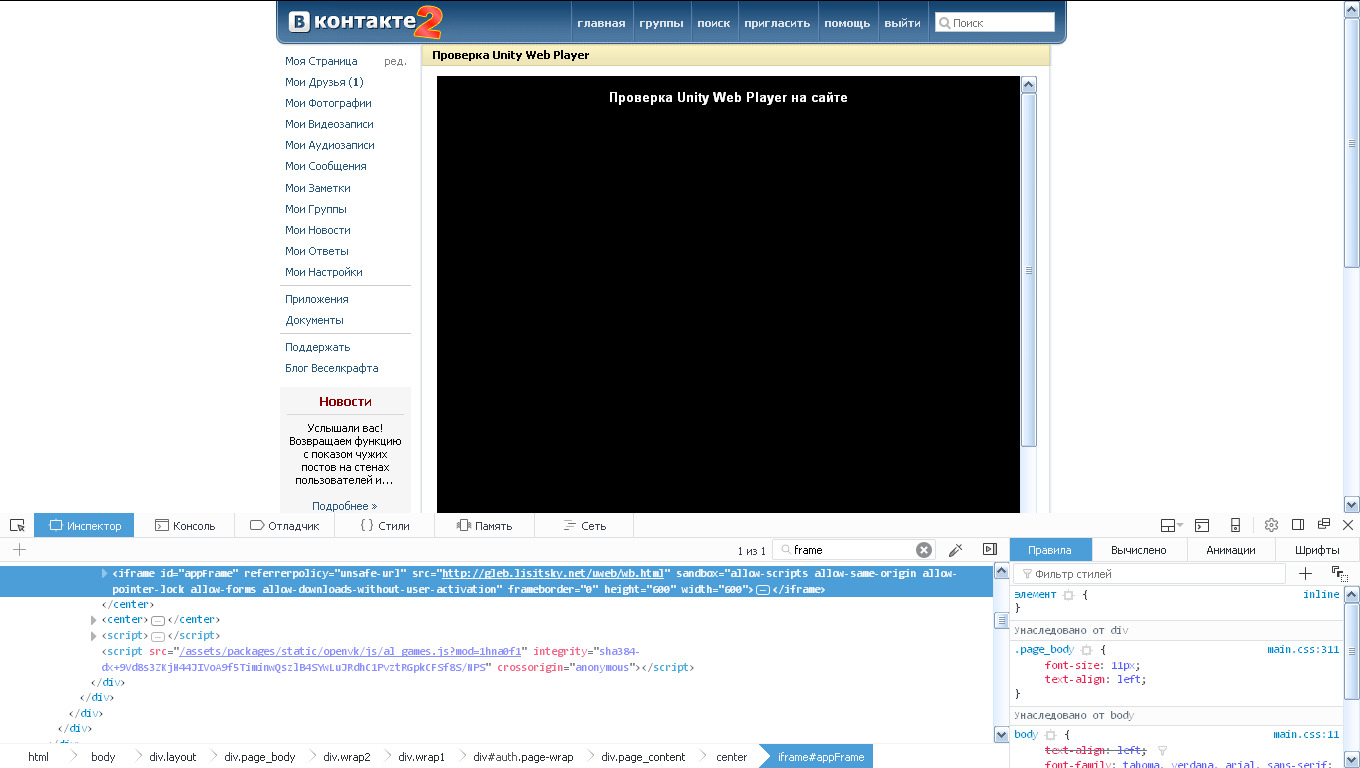Add a new node with the plus icon in the markup toolbar
This screenshot has width=1360, height=768.
pos(19,549)
